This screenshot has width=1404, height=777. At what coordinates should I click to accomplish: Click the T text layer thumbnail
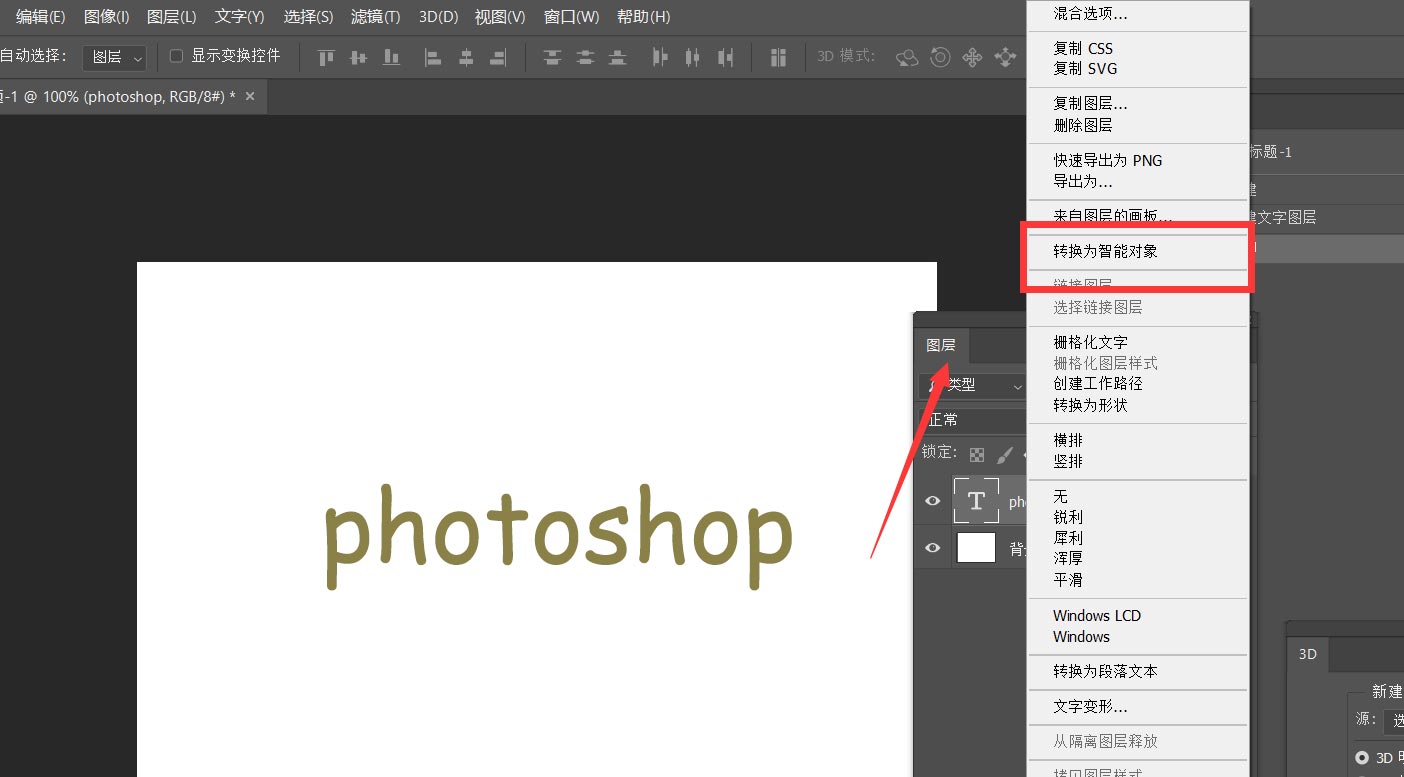click(x=976, y=501)
